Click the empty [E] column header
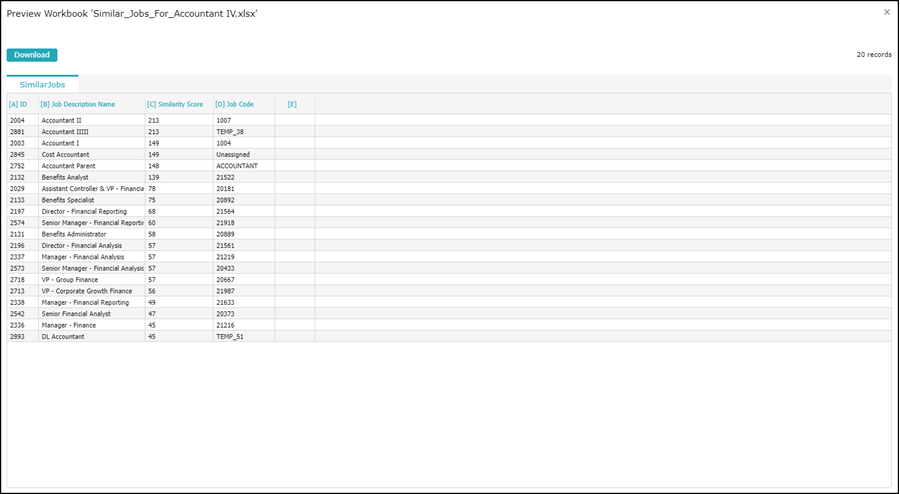This screenshot has height=494, width=900. pos(292,104)
